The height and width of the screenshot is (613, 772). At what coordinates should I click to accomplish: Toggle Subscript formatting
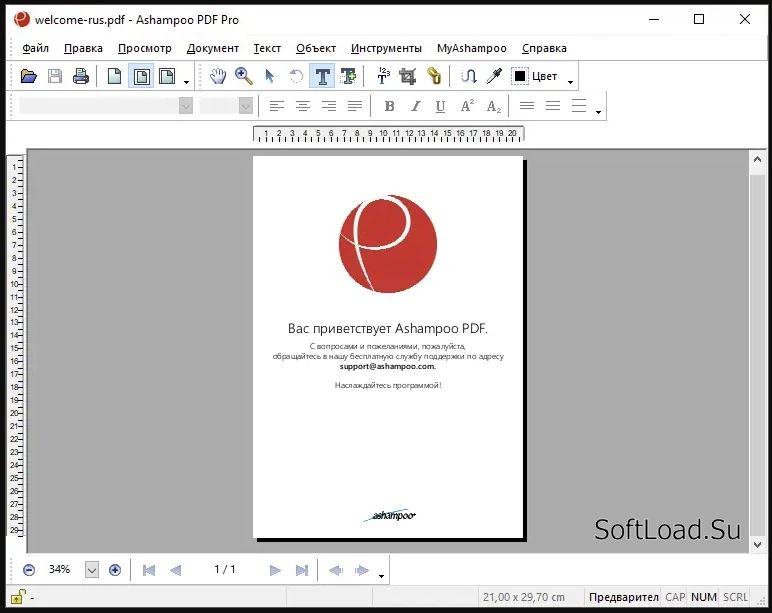tap(493, 106)
